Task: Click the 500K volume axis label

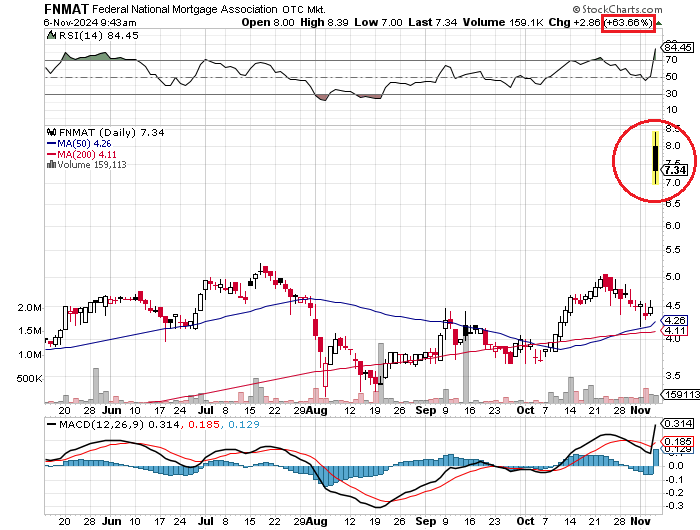Action: pyautogui.click(x=29, y=379)
